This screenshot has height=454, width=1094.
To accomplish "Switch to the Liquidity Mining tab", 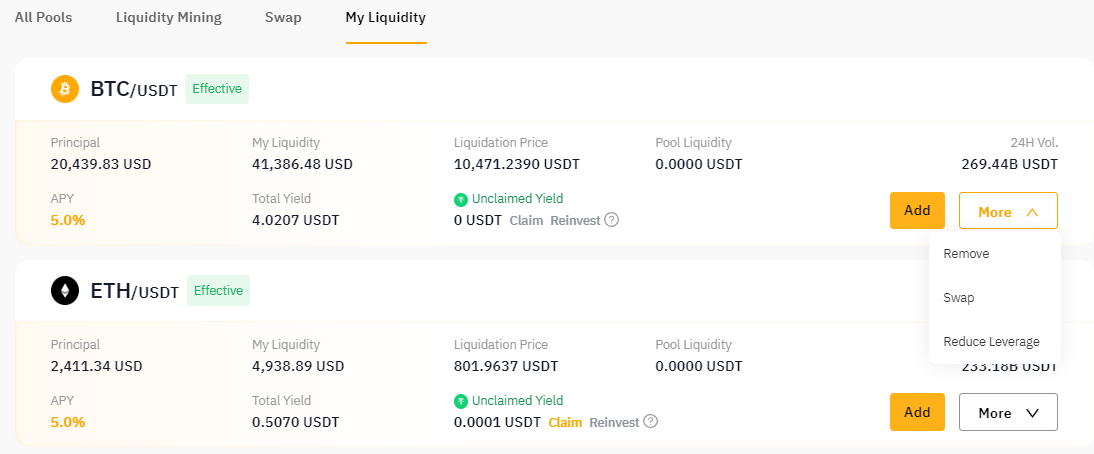I will tap(169, 17).
